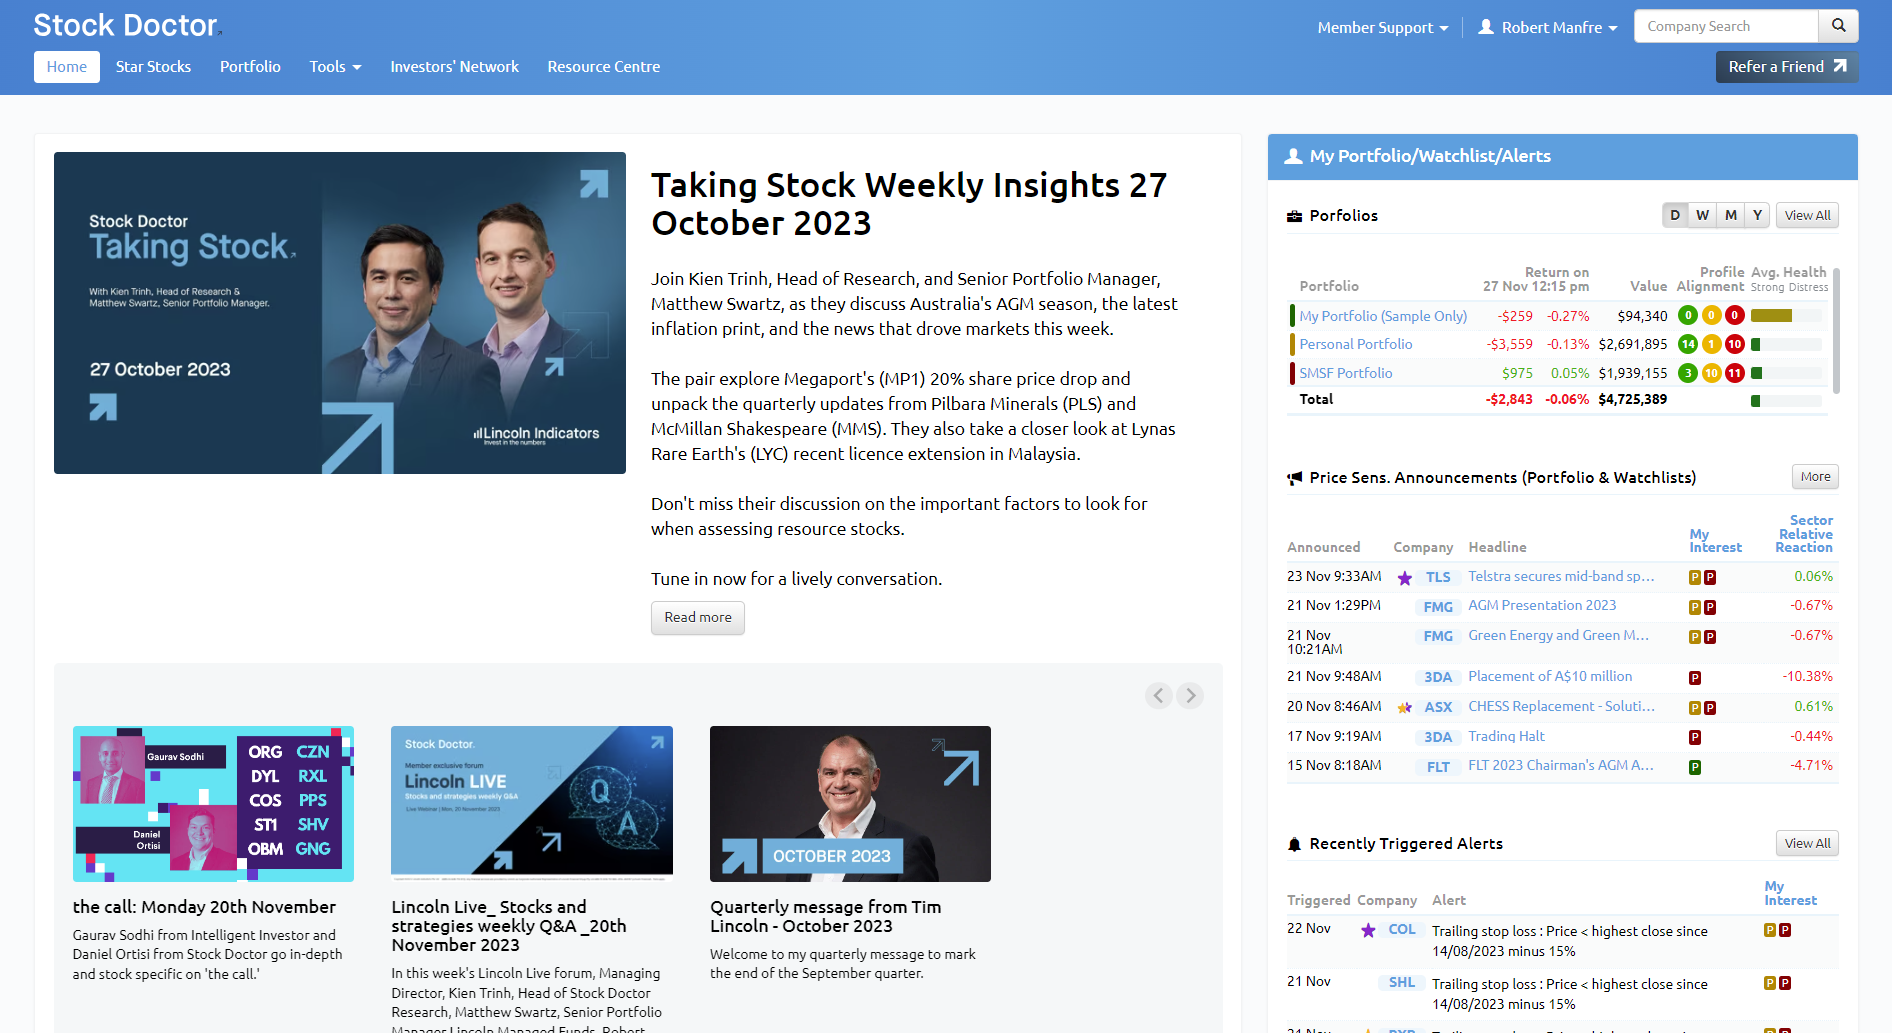Go to the Home tab
The image size is (1892, 1033).
coord(67,67)
